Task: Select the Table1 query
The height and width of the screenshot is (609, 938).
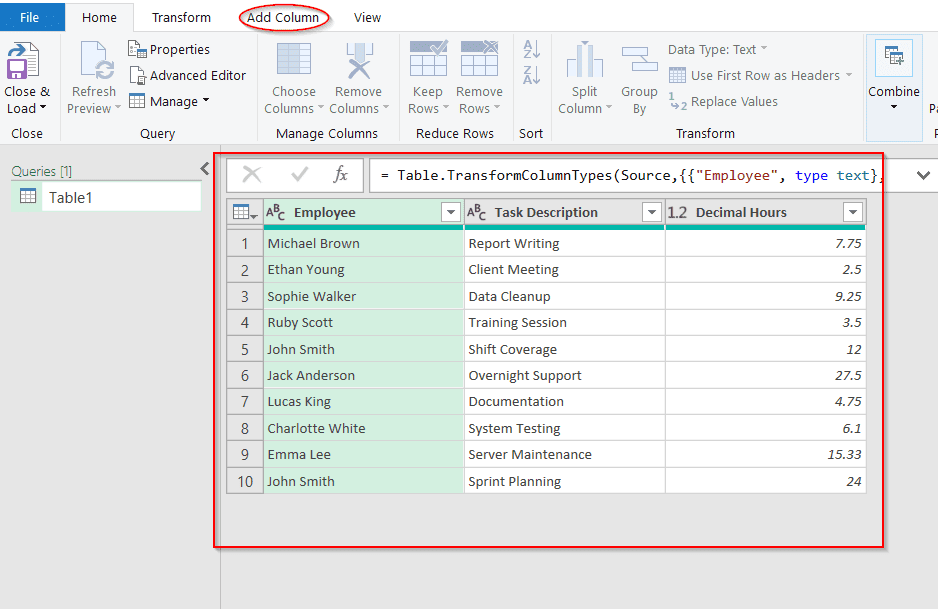Action: (x=106, y=197)
